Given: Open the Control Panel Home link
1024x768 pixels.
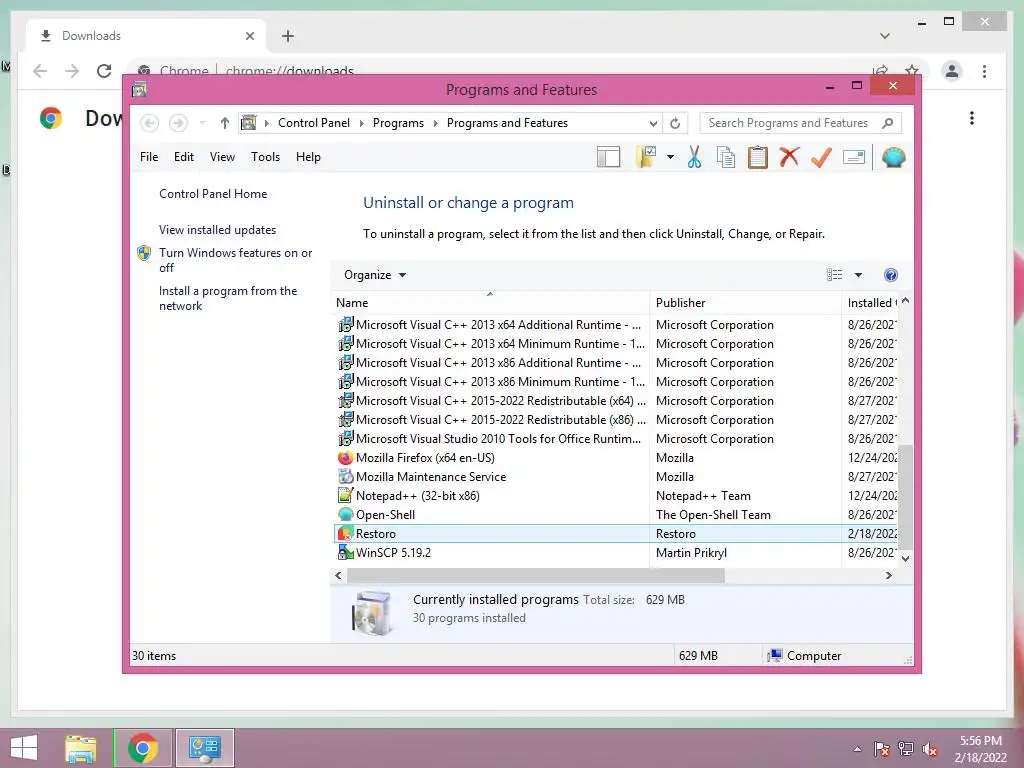Looking at the screenshot, I should pyautogui.click(x=213, y=194).
